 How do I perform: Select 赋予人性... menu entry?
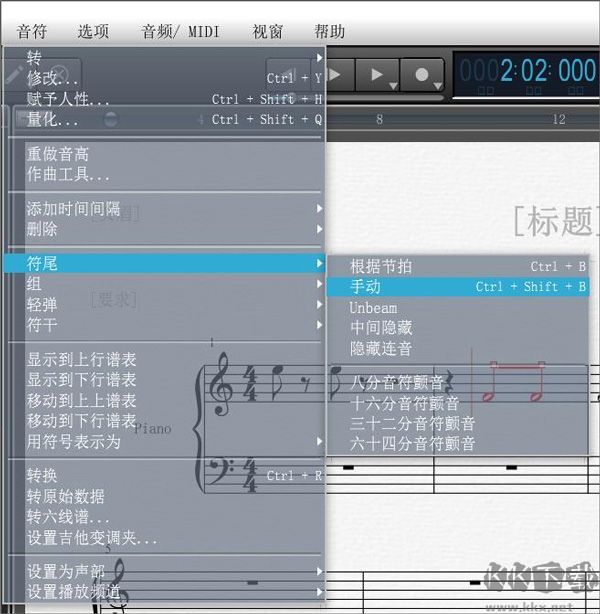(x=165, y=99)
